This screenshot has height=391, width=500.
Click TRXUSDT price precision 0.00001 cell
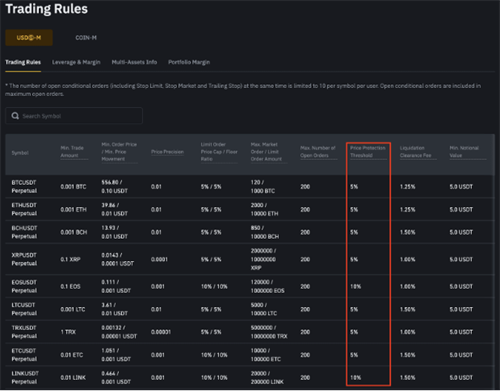pos(161,332)
